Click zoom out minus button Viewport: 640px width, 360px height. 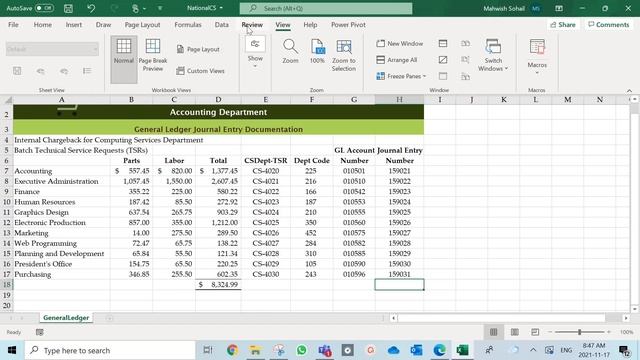coord(550,332)
